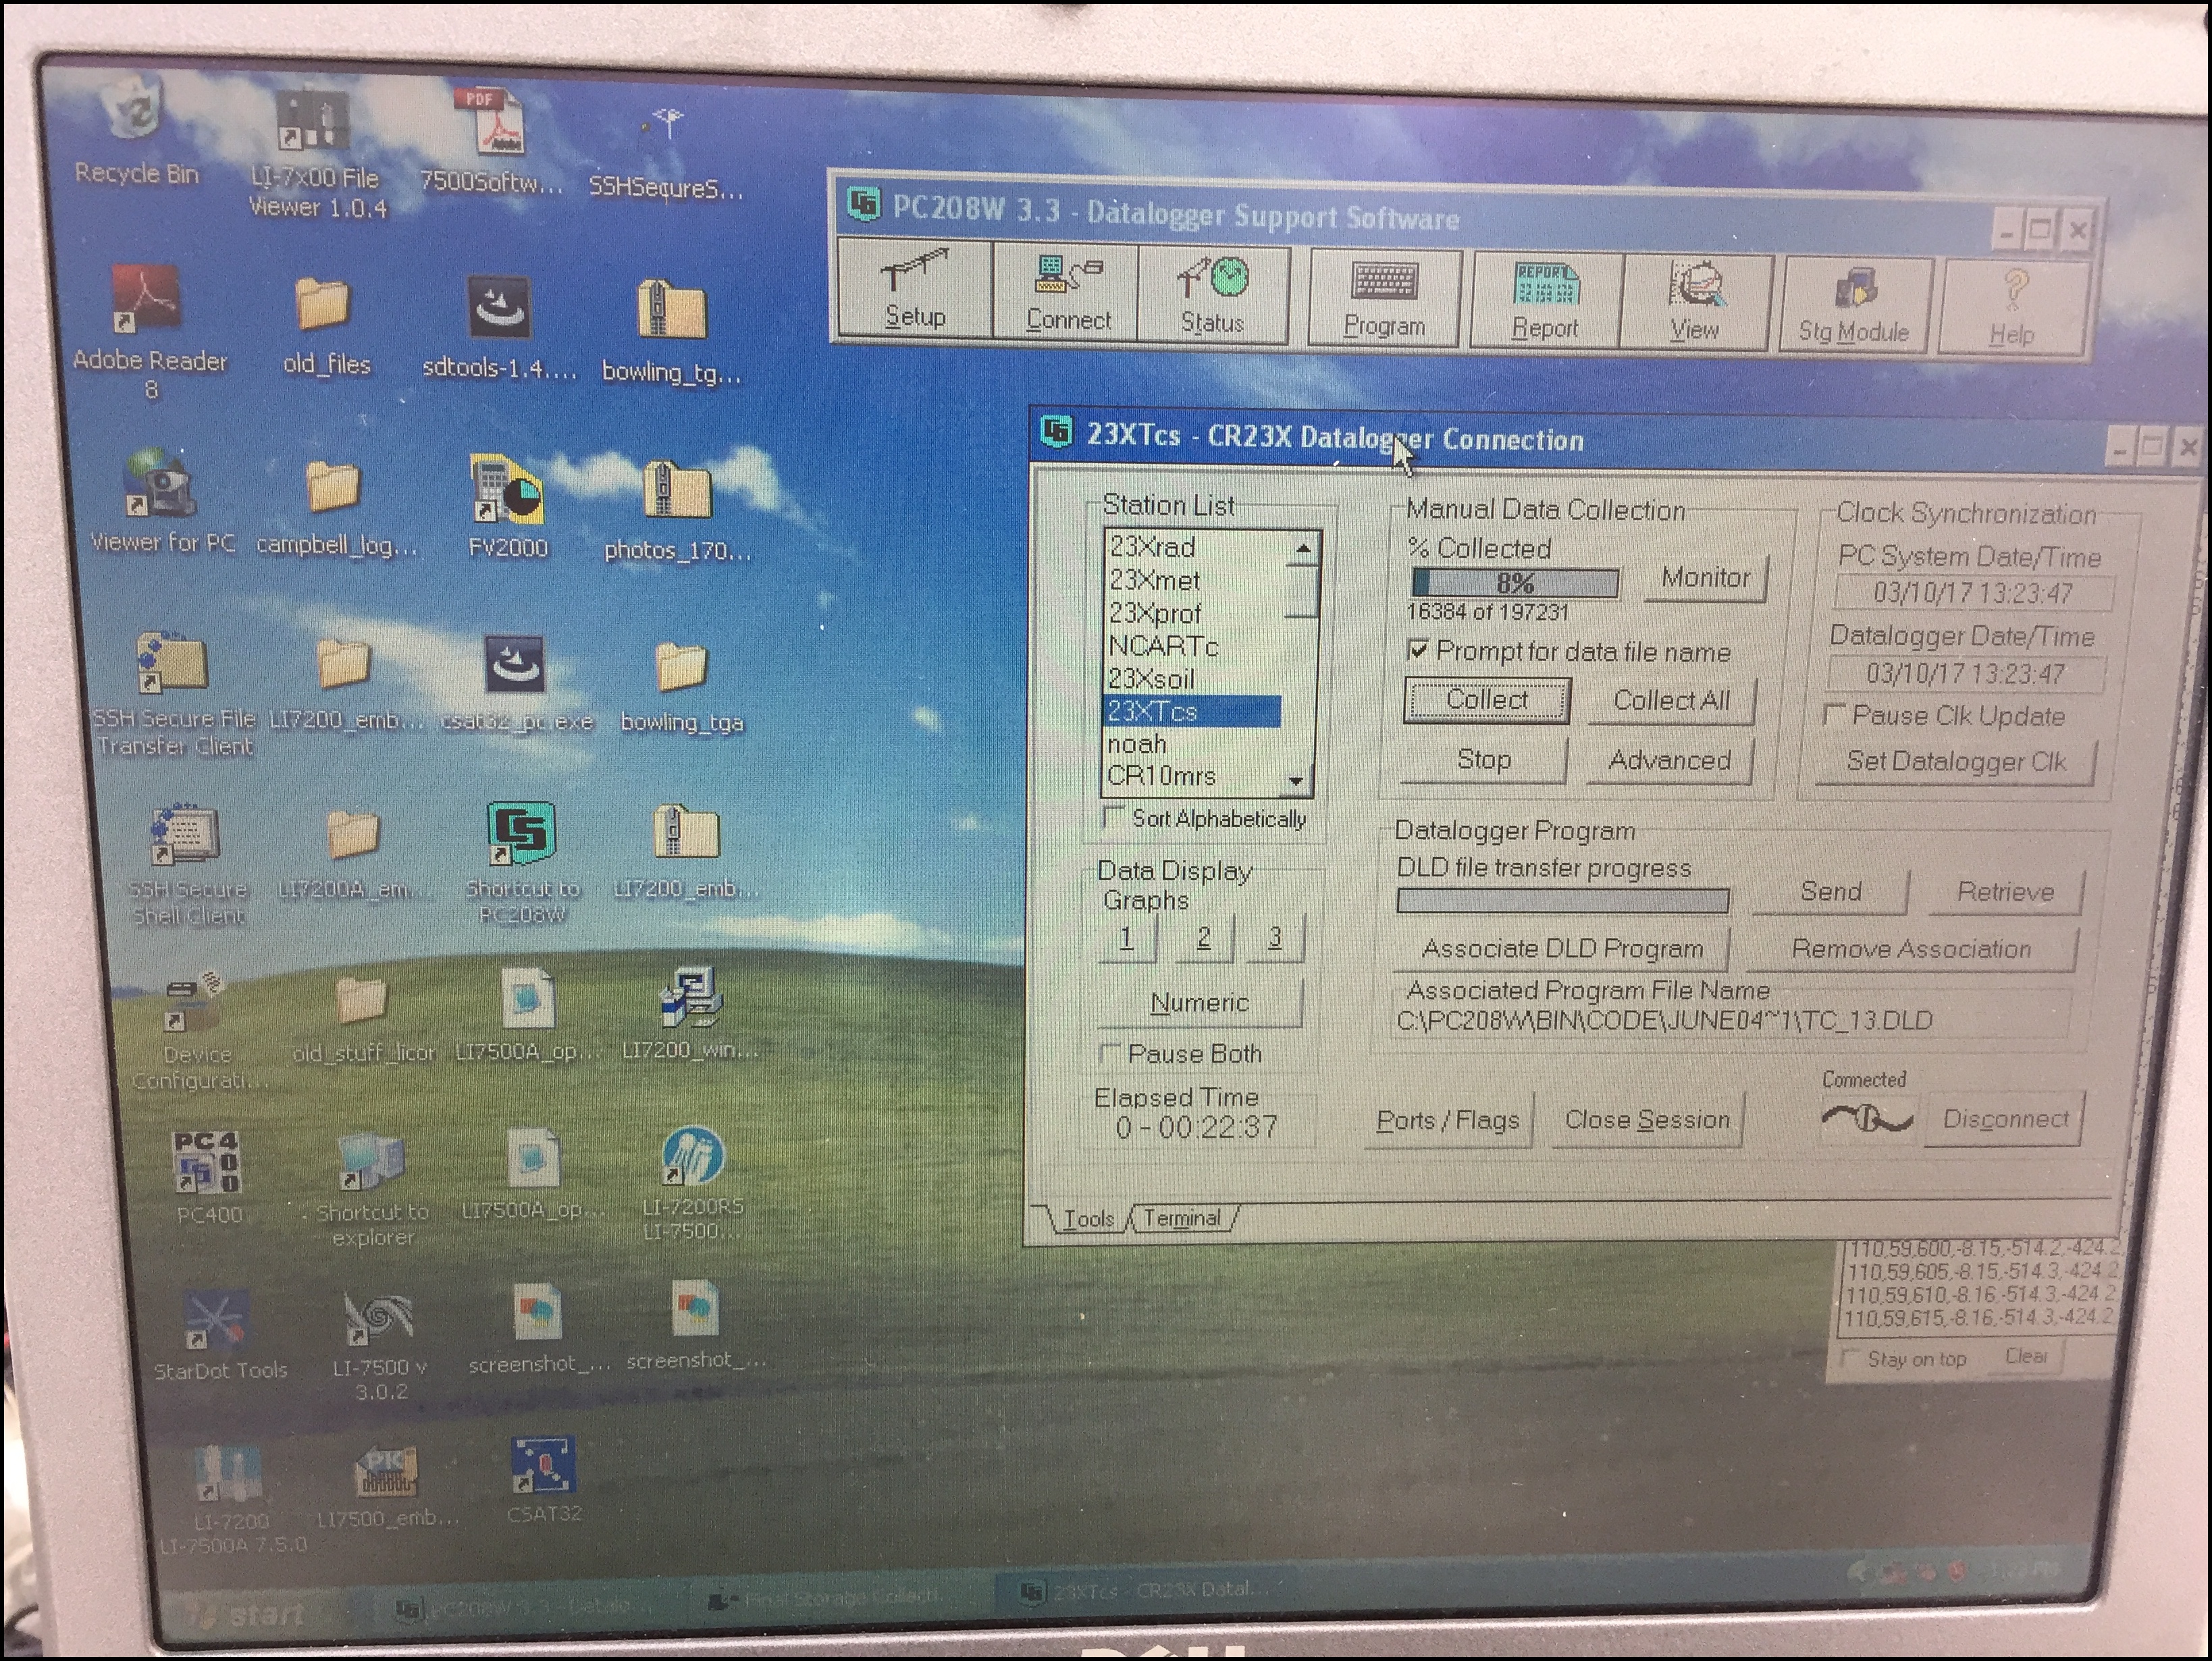
Task: Open data display graph 1
Action: click(1126, 938)
